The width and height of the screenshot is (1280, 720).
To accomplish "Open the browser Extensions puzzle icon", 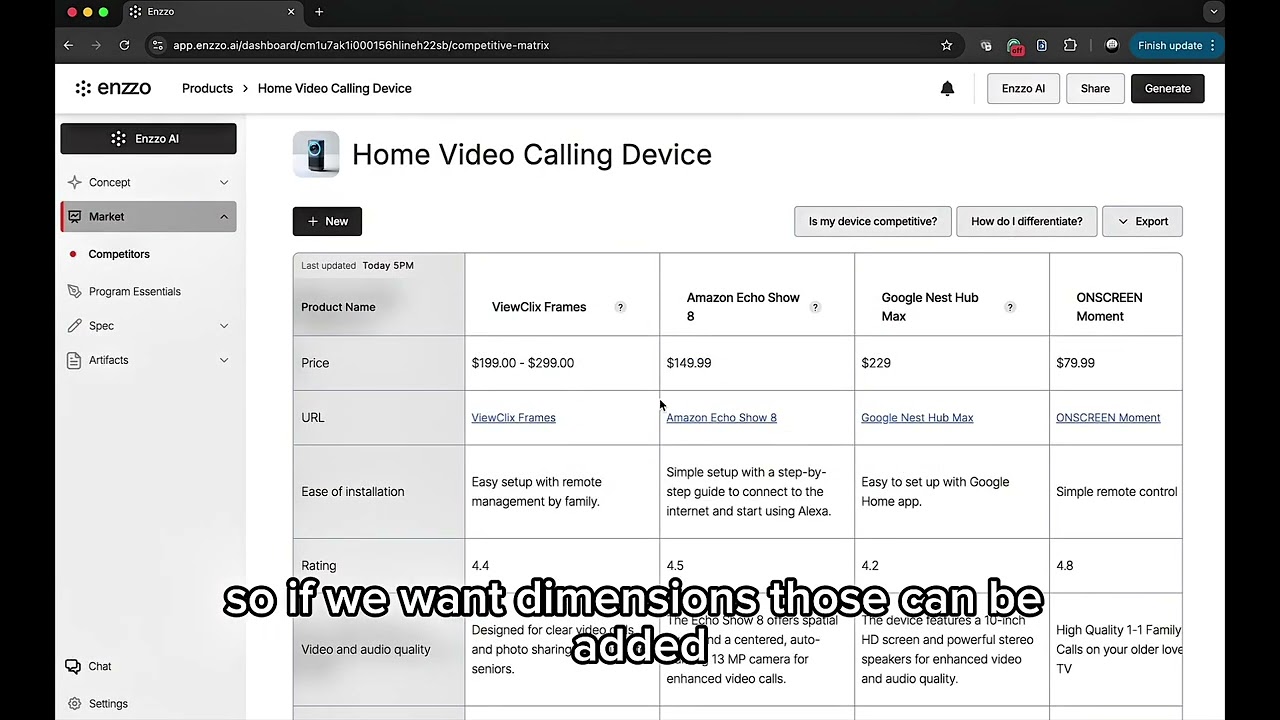I will tap(1070, 45).
